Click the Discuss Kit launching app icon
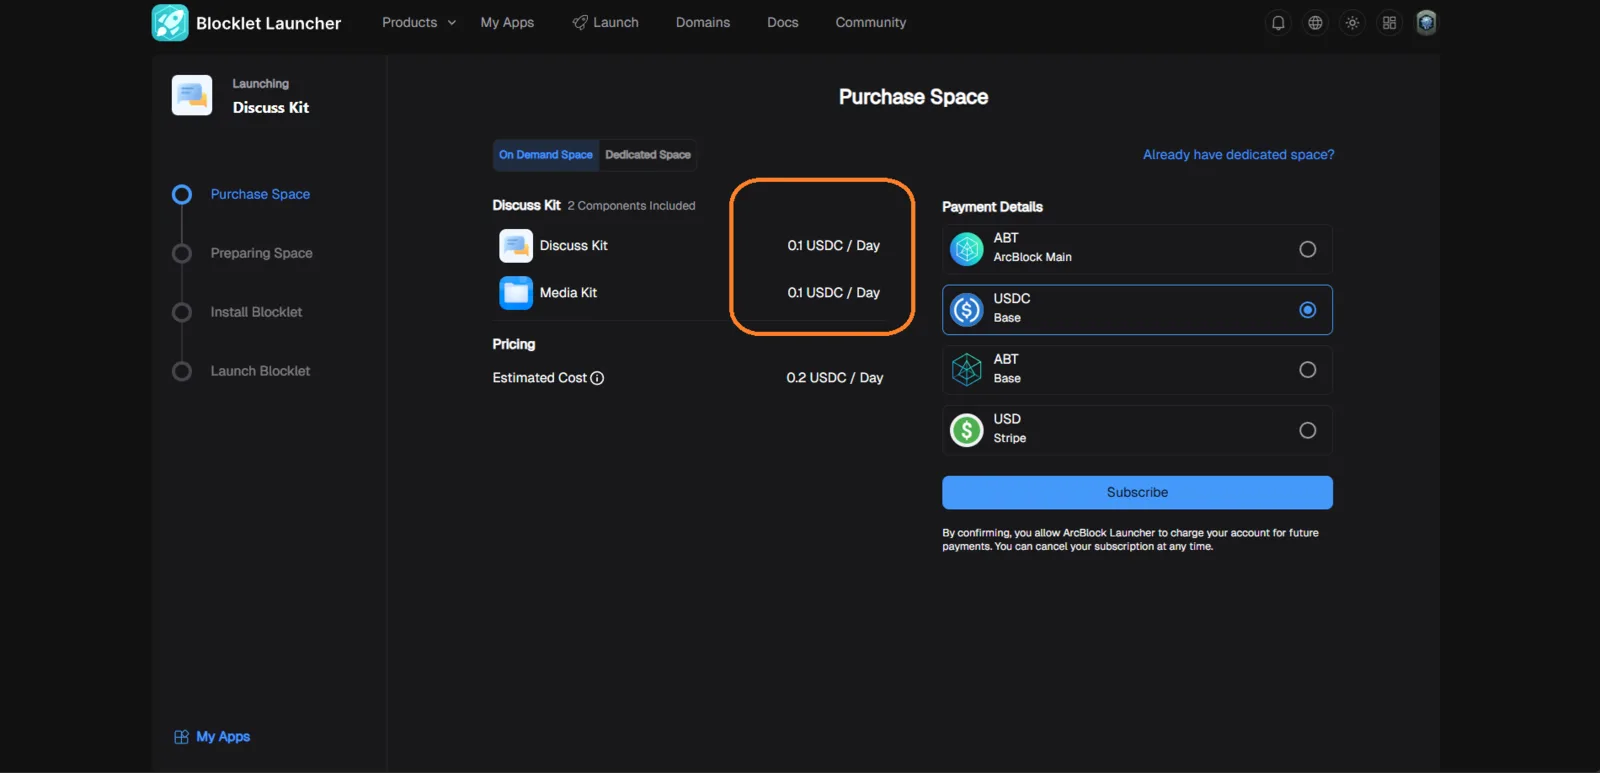 click(x=192, y=95)
